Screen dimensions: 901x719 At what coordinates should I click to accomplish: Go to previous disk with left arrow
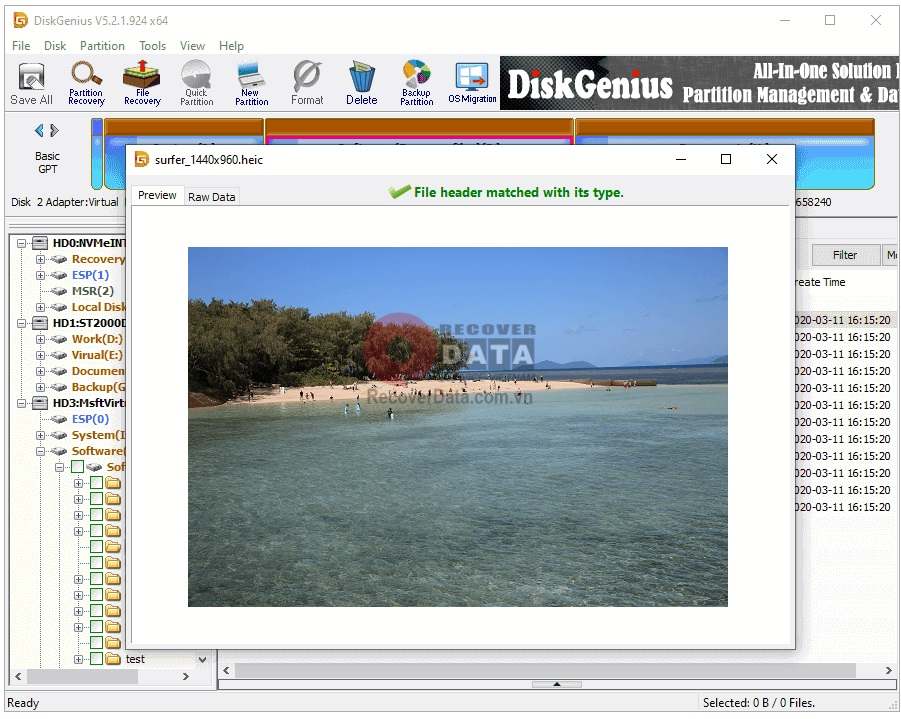coord(39,130)
